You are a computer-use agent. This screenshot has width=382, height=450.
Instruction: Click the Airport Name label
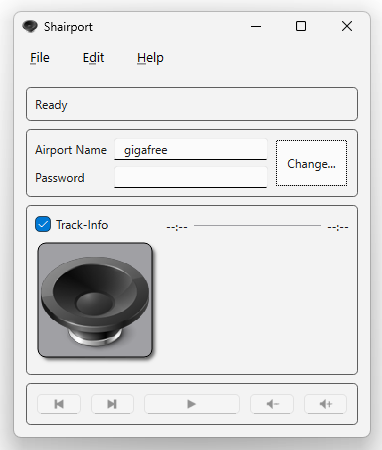click(x=71, y=150)
